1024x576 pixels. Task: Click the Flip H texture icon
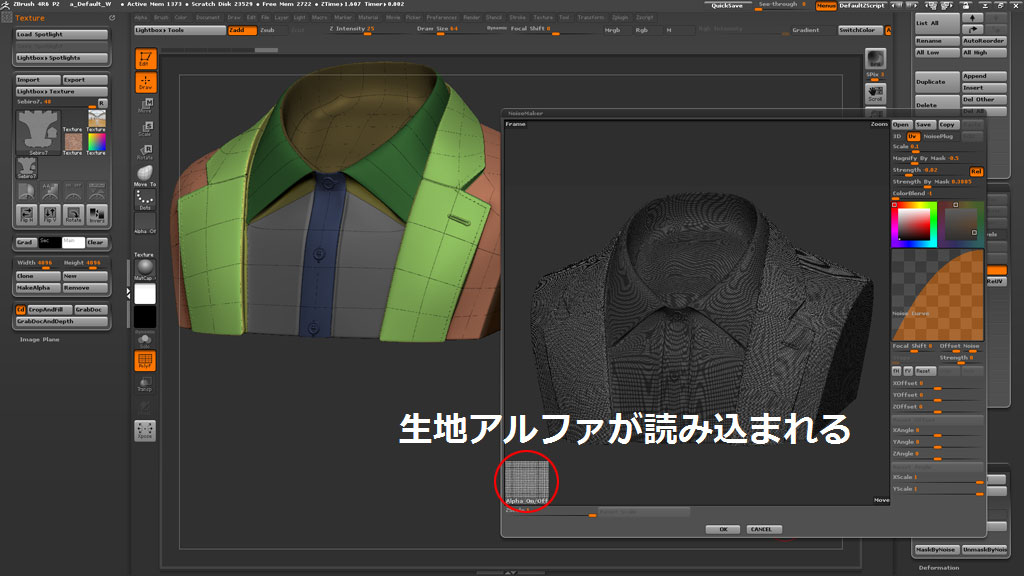coord(27,214)
